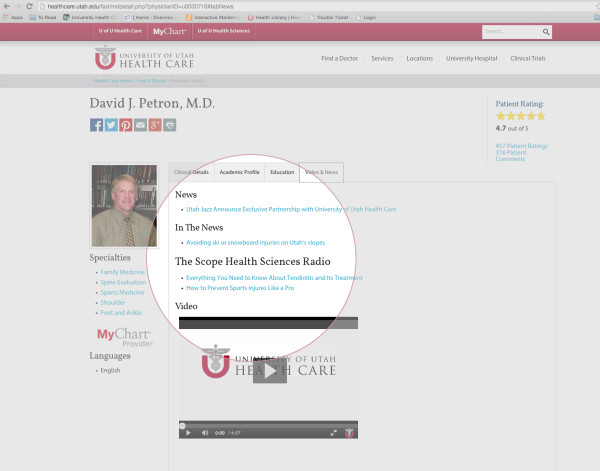Open the Health Library bookmark
Screen dimensions: 600x471
coord(273,17)
